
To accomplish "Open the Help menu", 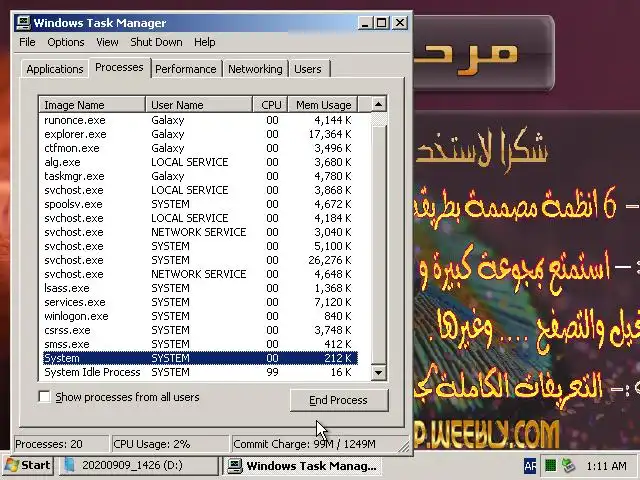I will pos(204,42).
